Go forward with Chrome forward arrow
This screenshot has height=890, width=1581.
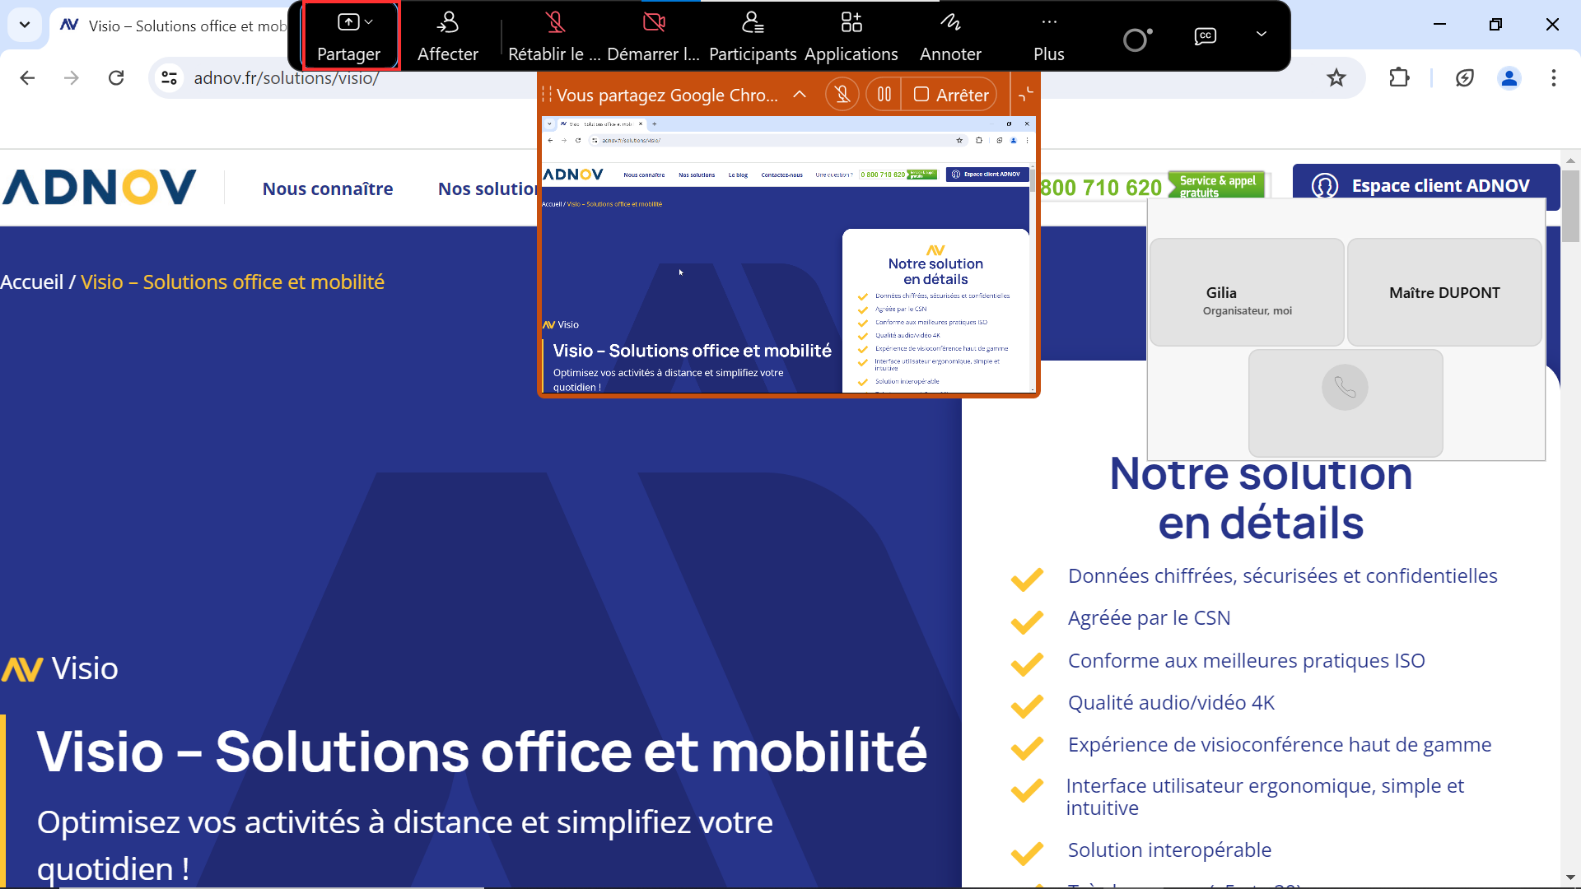pos(71,78)
